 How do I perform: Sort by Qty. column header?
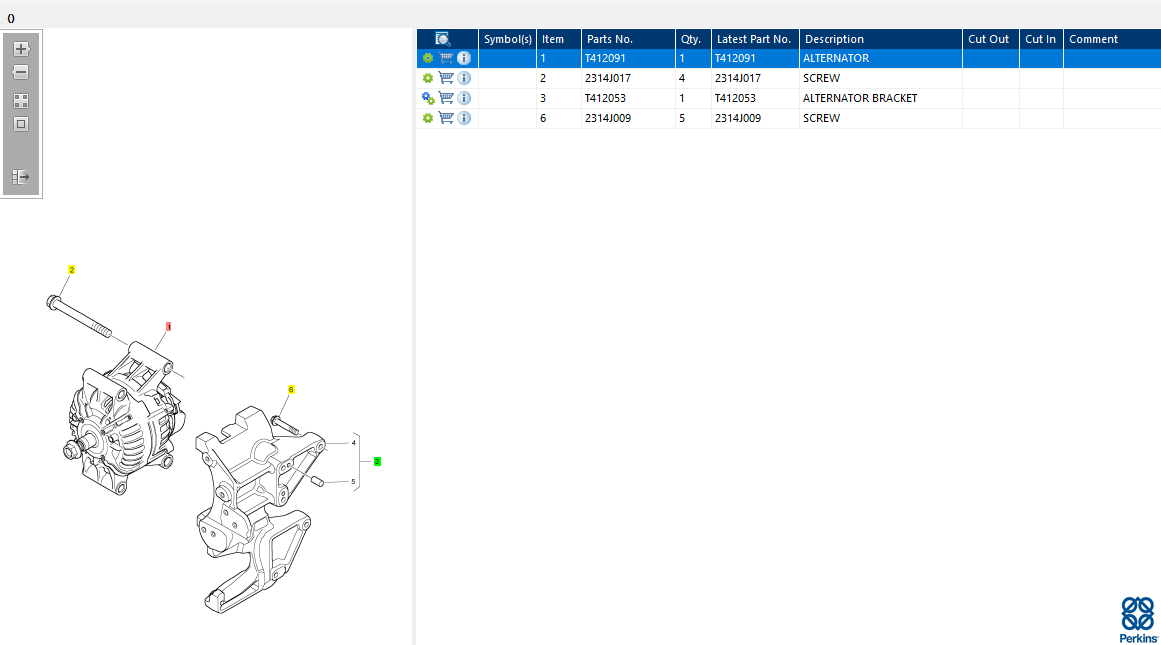pyautogui.click(x=693, y=39)
